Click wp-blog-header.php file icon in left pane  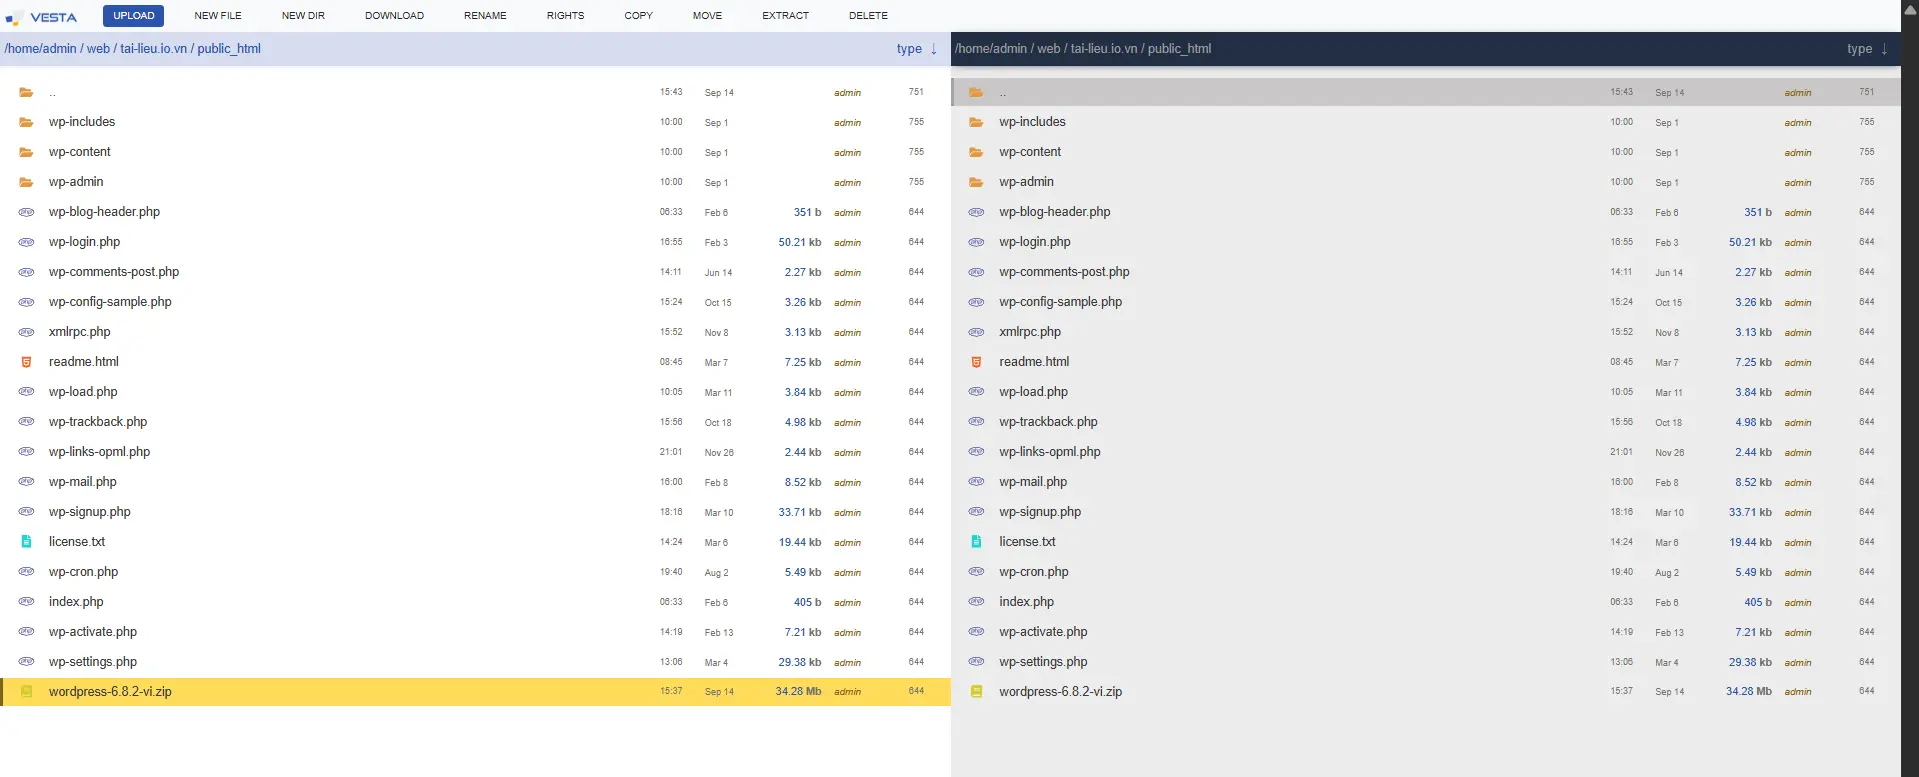[x=26, y=212]
